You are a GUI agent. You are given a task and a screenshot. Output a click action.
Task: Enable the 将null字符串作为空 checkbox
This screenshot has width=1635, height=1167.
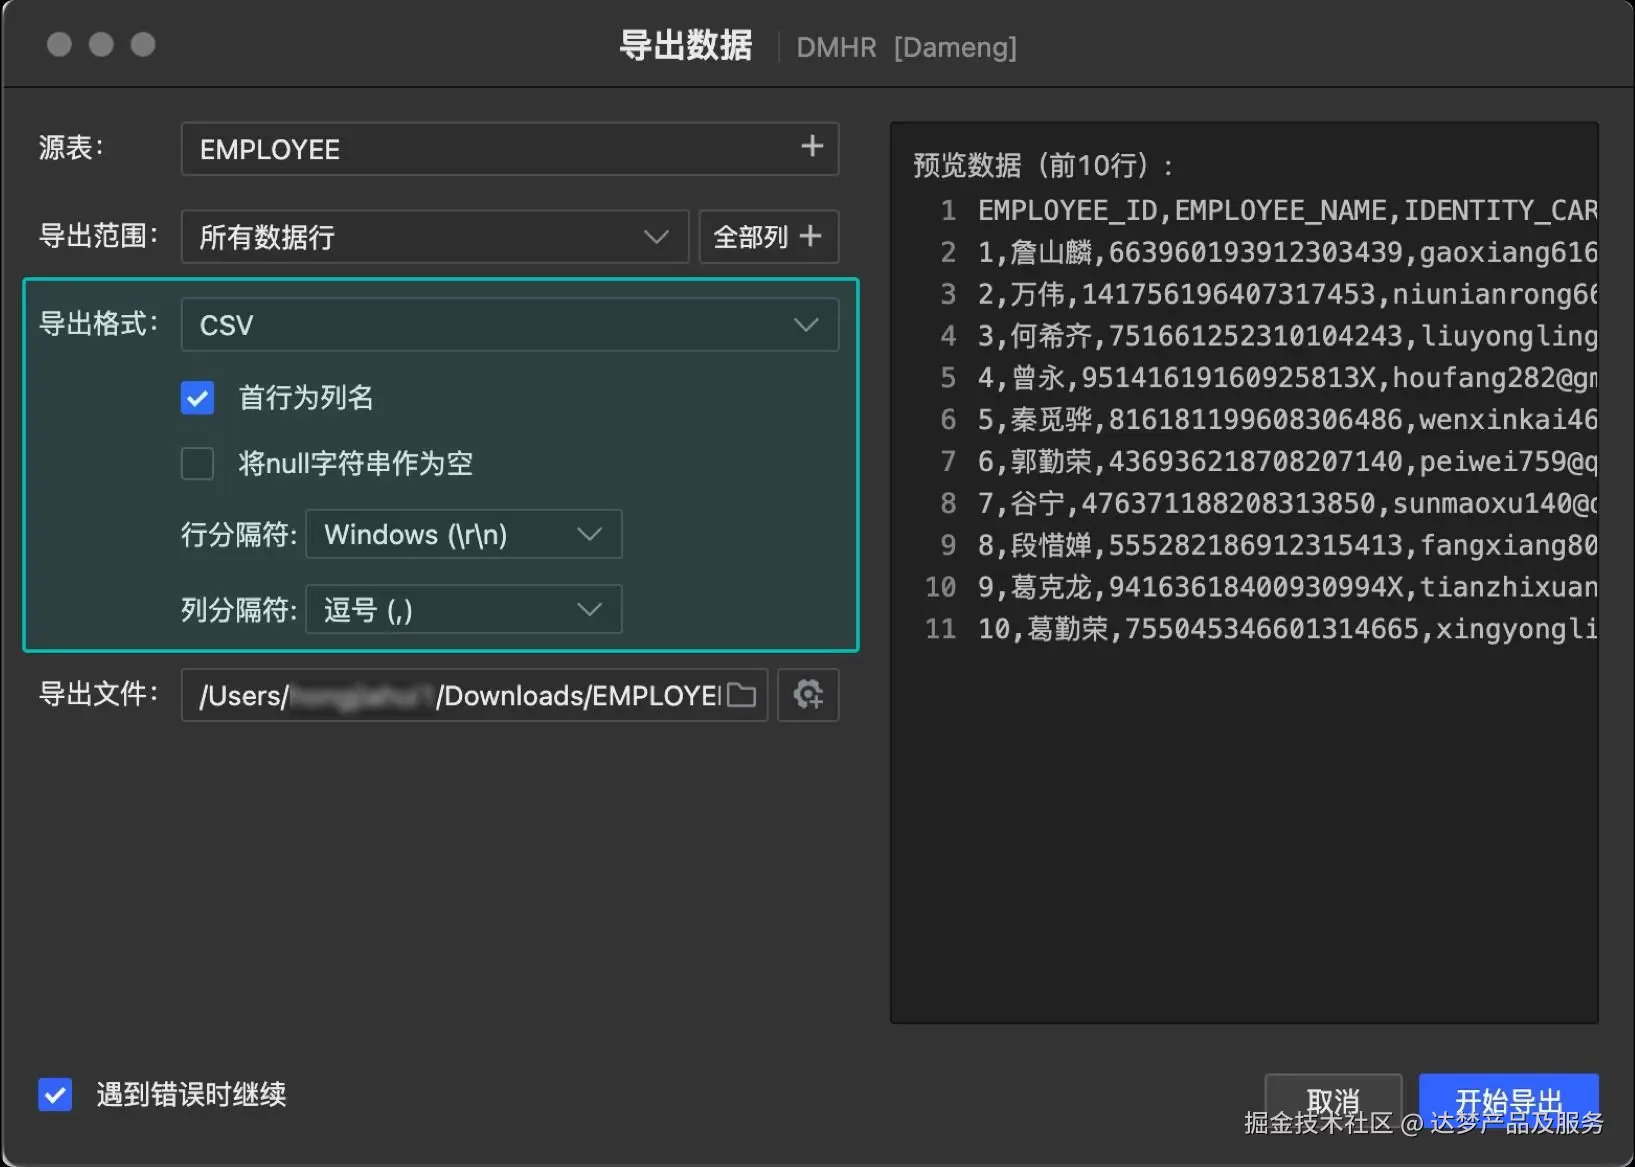[197, 464]
